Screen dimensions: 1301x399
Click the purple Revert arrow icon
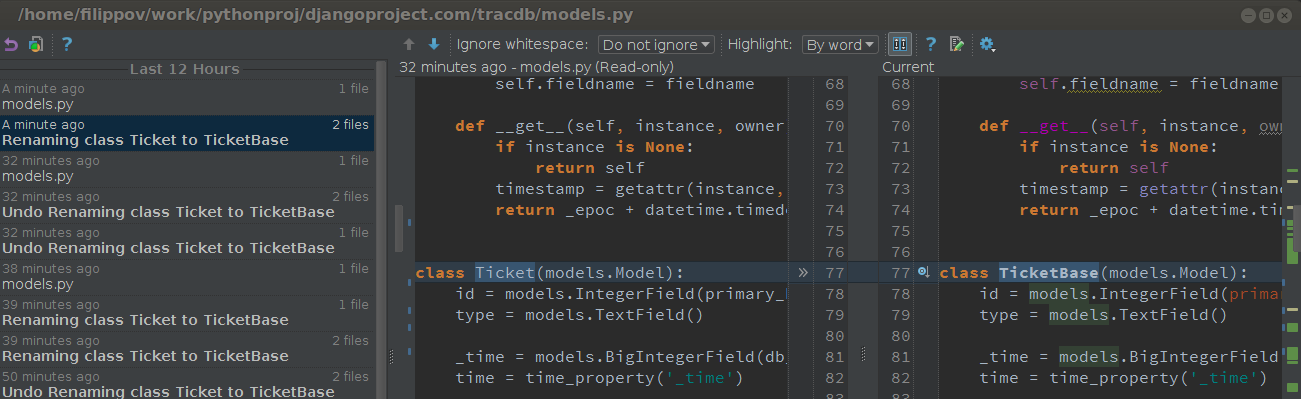[12, 44]
